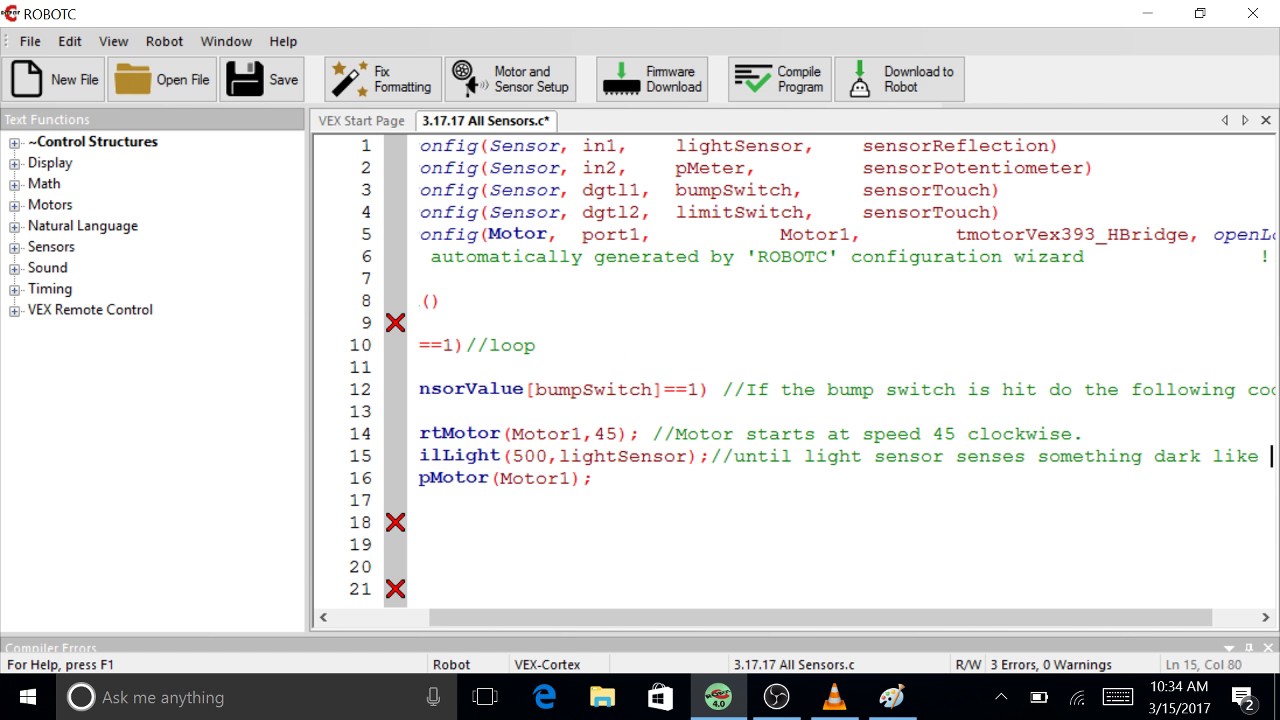
Task: Click the stopMotor(Motor1) code on line 16
Action: pyautogui.click(x=505, y=478)
